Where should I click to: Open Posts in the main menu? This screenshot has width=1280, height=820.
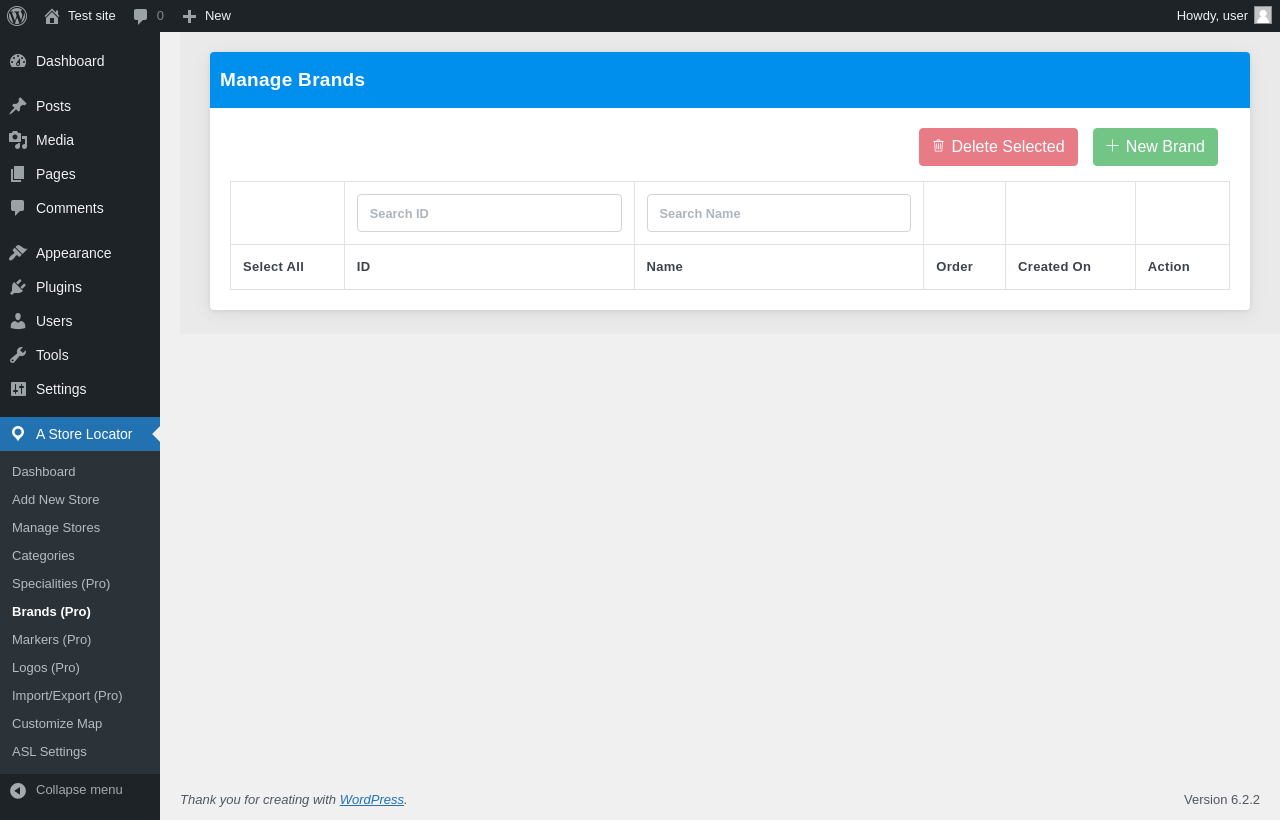pyautogui.click(x=80, y=106)
